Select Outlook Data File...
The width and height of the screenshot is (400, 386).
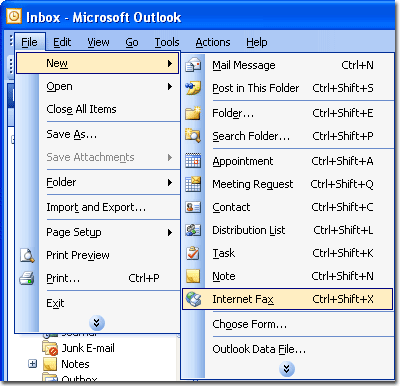coord(288,349)
